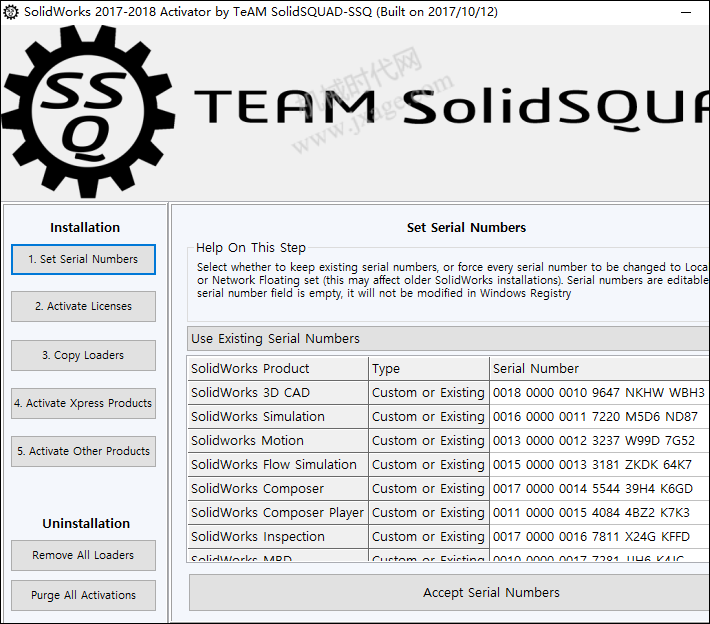Viewport: 710px width, 624px height.
Task: Click the gear icon in title bar
Action: pos(11,12)
